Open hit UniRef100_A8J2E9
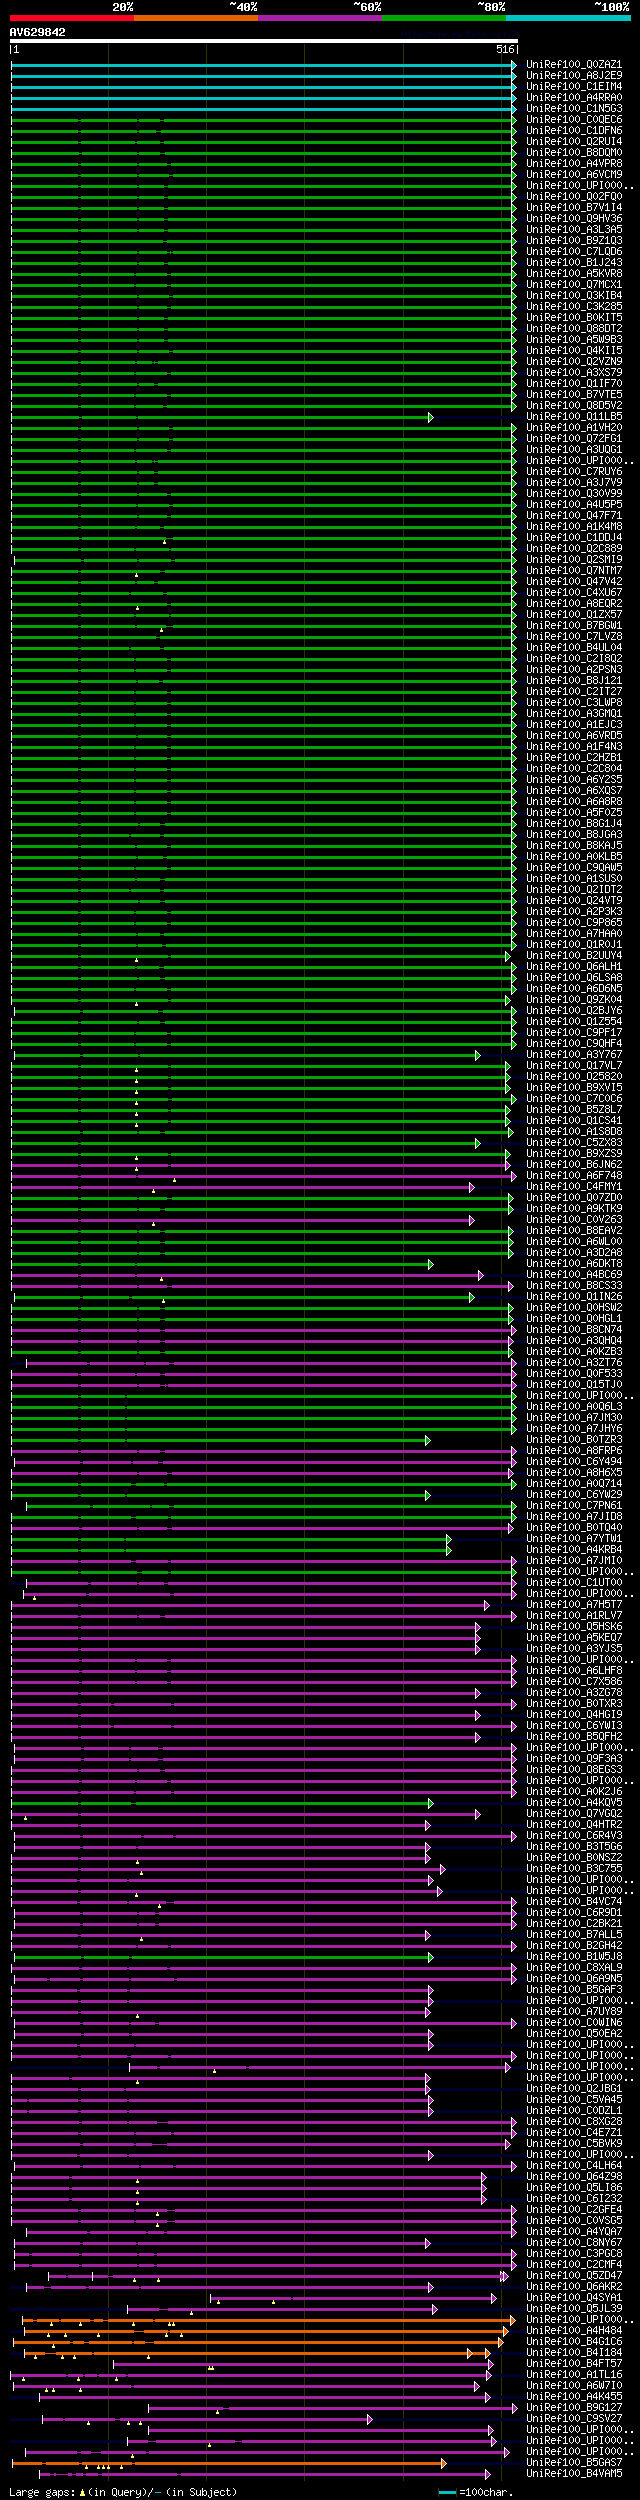This screenshot has width=640, height=2500. [x=574, y=76]
